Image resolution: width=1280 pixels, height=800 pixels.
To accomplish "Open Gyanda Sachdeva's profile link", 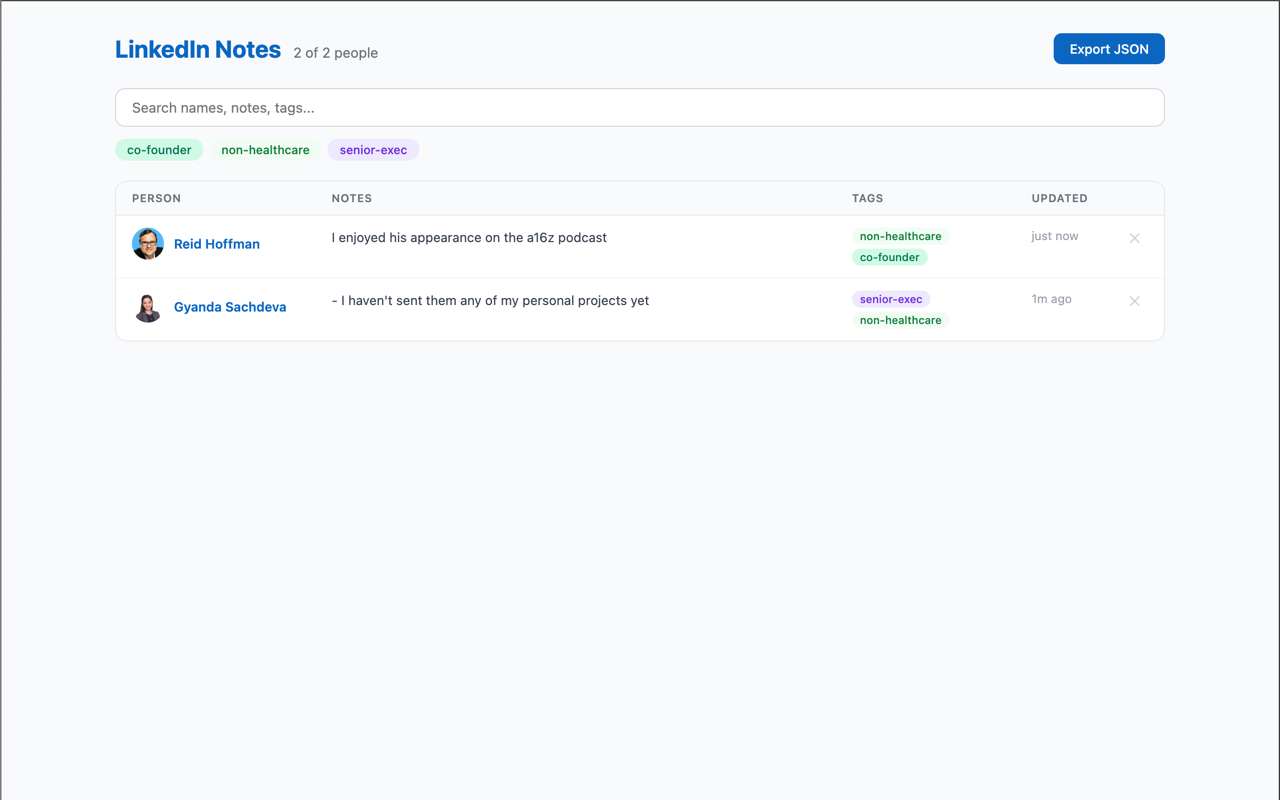I will pos(230,307).
